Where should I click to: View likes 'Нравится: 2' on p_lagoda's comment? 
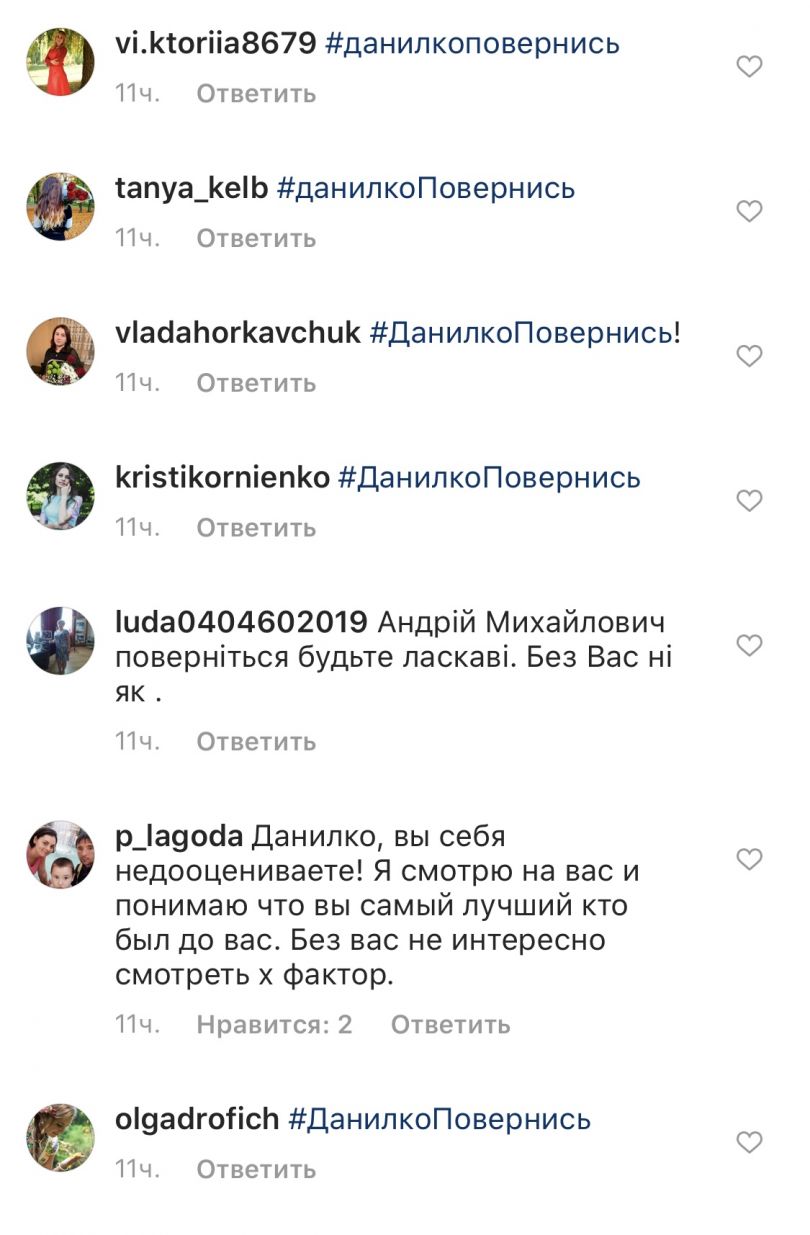pyautogui.click(x=274, y=1025)
